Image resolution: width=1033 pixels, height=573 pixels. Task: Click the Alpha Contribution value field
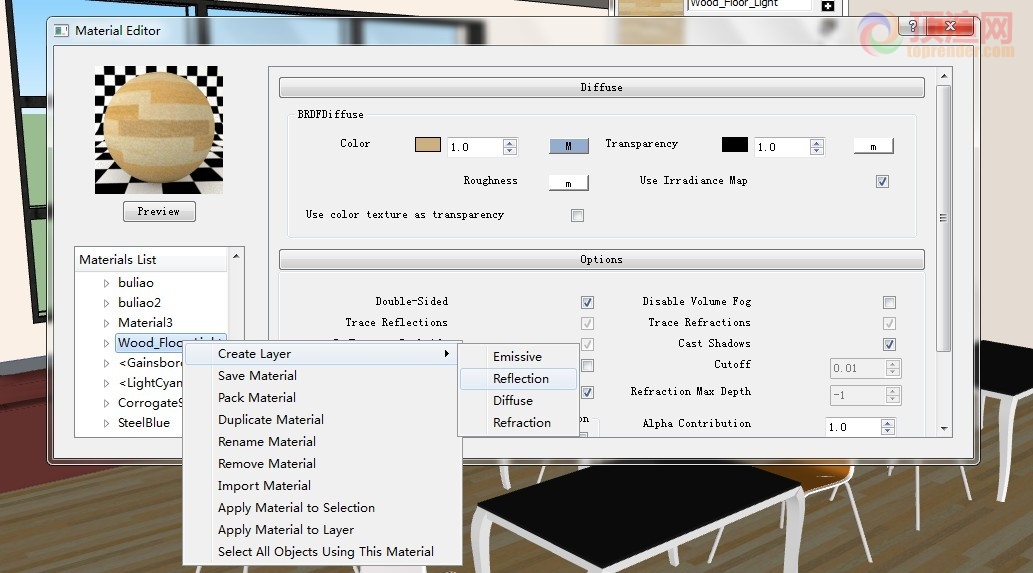pyautogui.click(x=853, y=427)
